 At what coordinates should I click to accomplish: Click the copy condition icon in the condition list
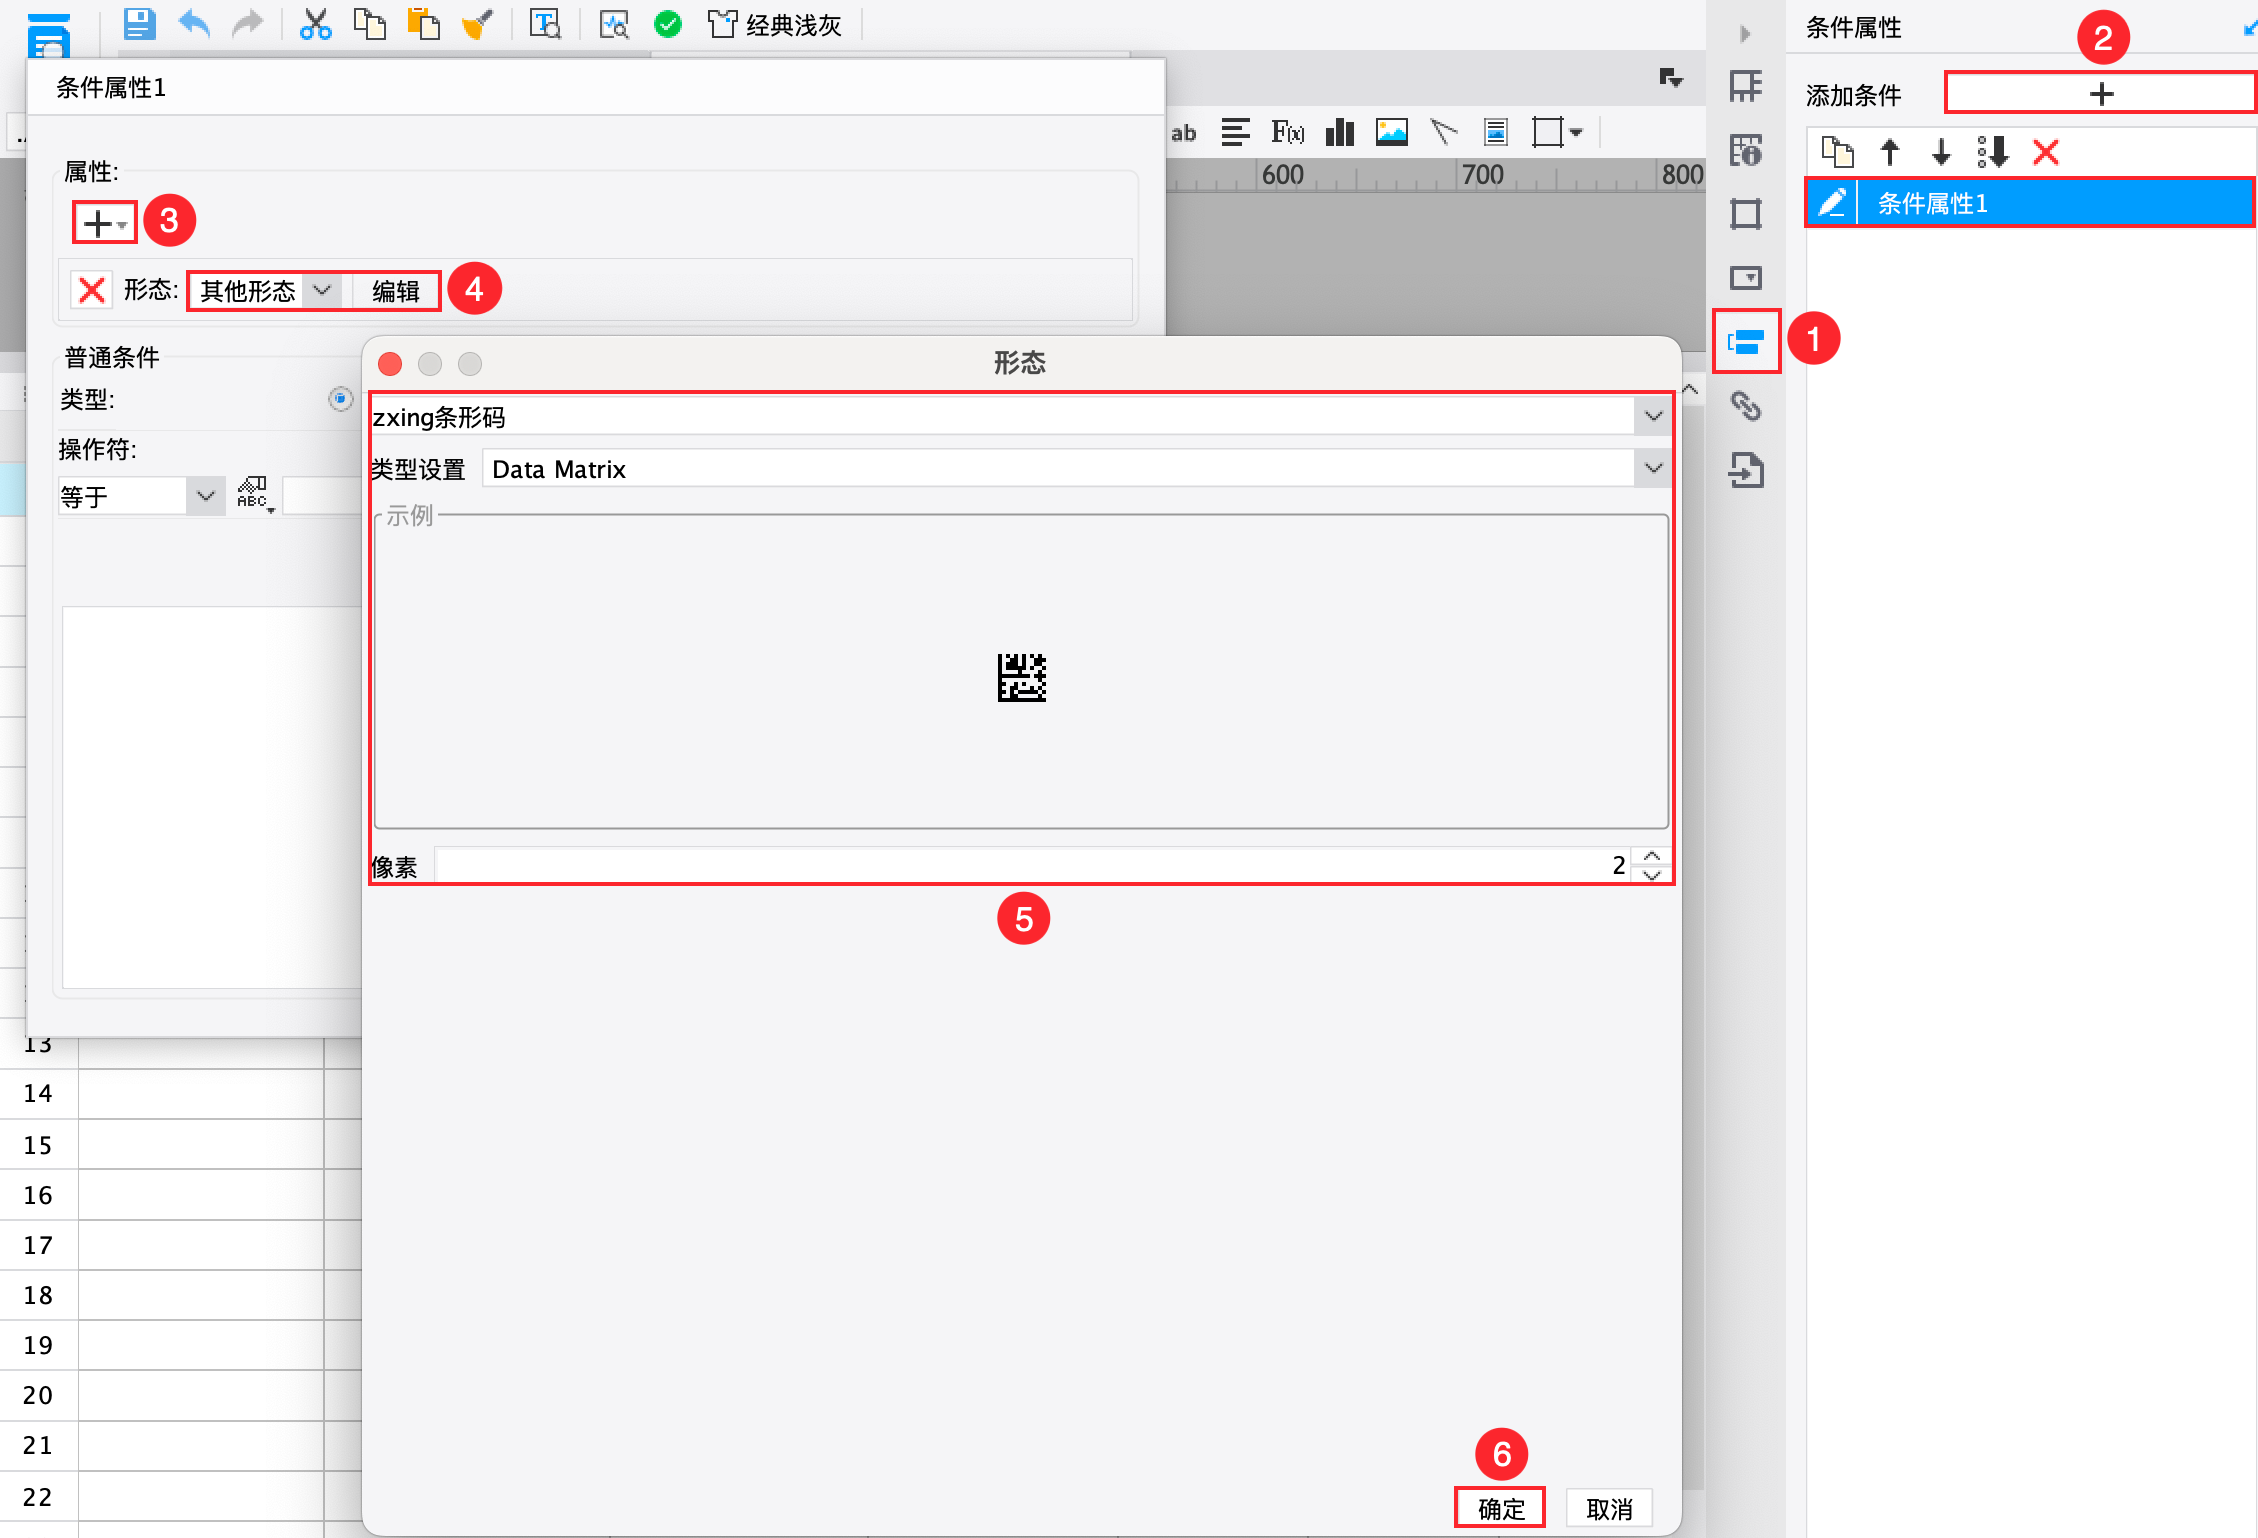pyautogui.click(x=1838, y=152)
